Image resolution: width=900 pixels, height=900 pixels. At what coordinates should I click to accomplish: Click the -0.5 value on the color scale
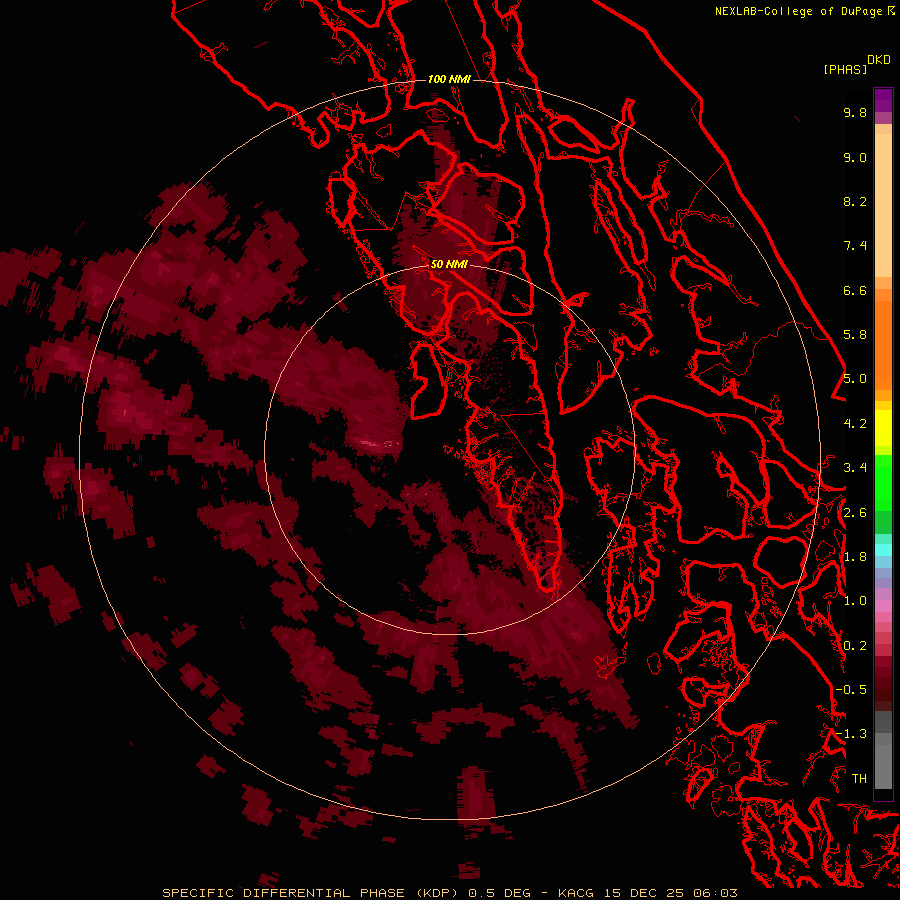coord(851,690)
